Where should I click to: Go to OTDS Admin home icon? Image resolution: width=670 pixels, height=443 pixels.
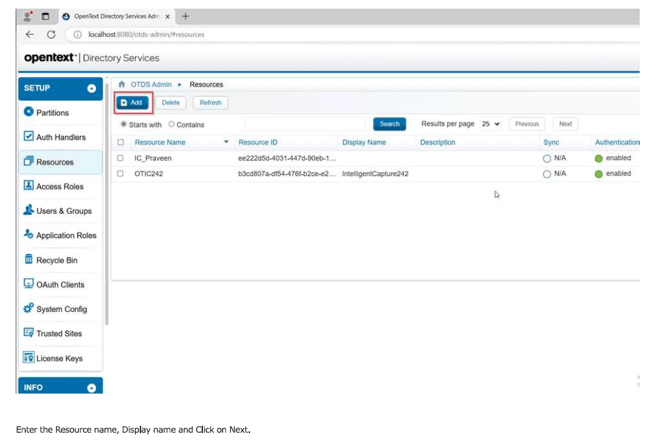[x=122, y=85]
